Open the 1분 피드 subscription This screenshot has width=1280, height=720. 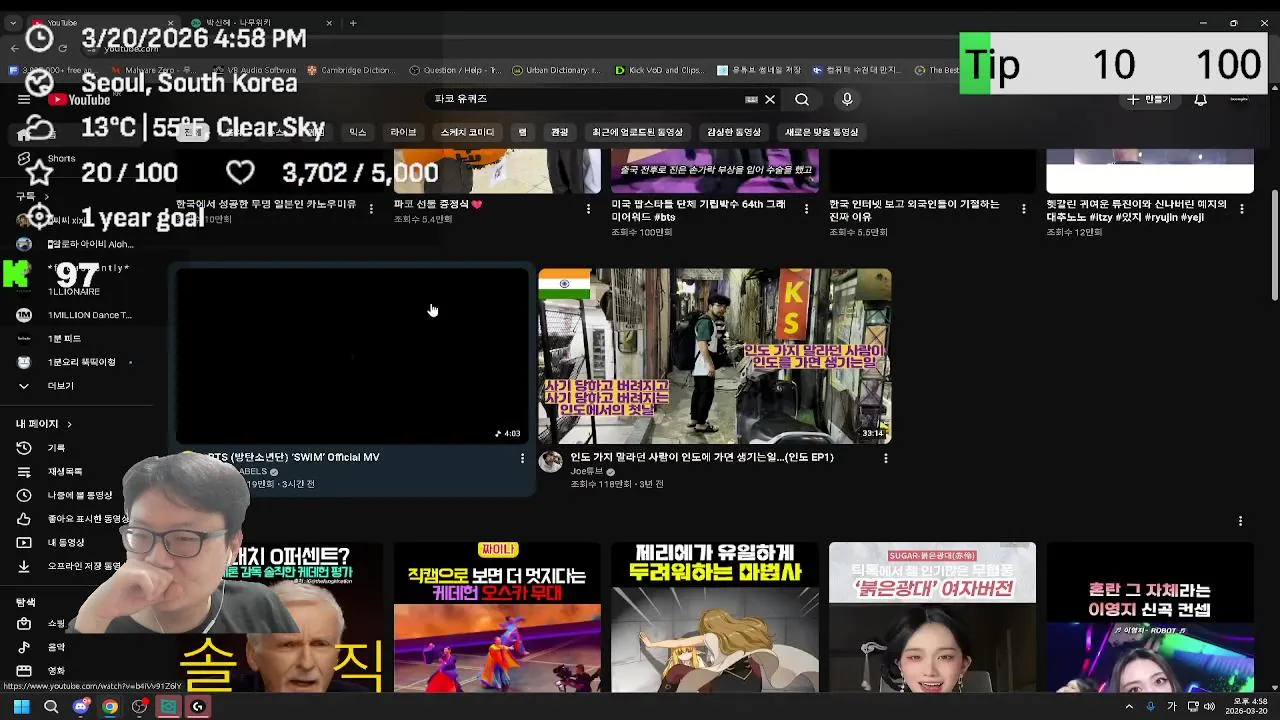75,339
